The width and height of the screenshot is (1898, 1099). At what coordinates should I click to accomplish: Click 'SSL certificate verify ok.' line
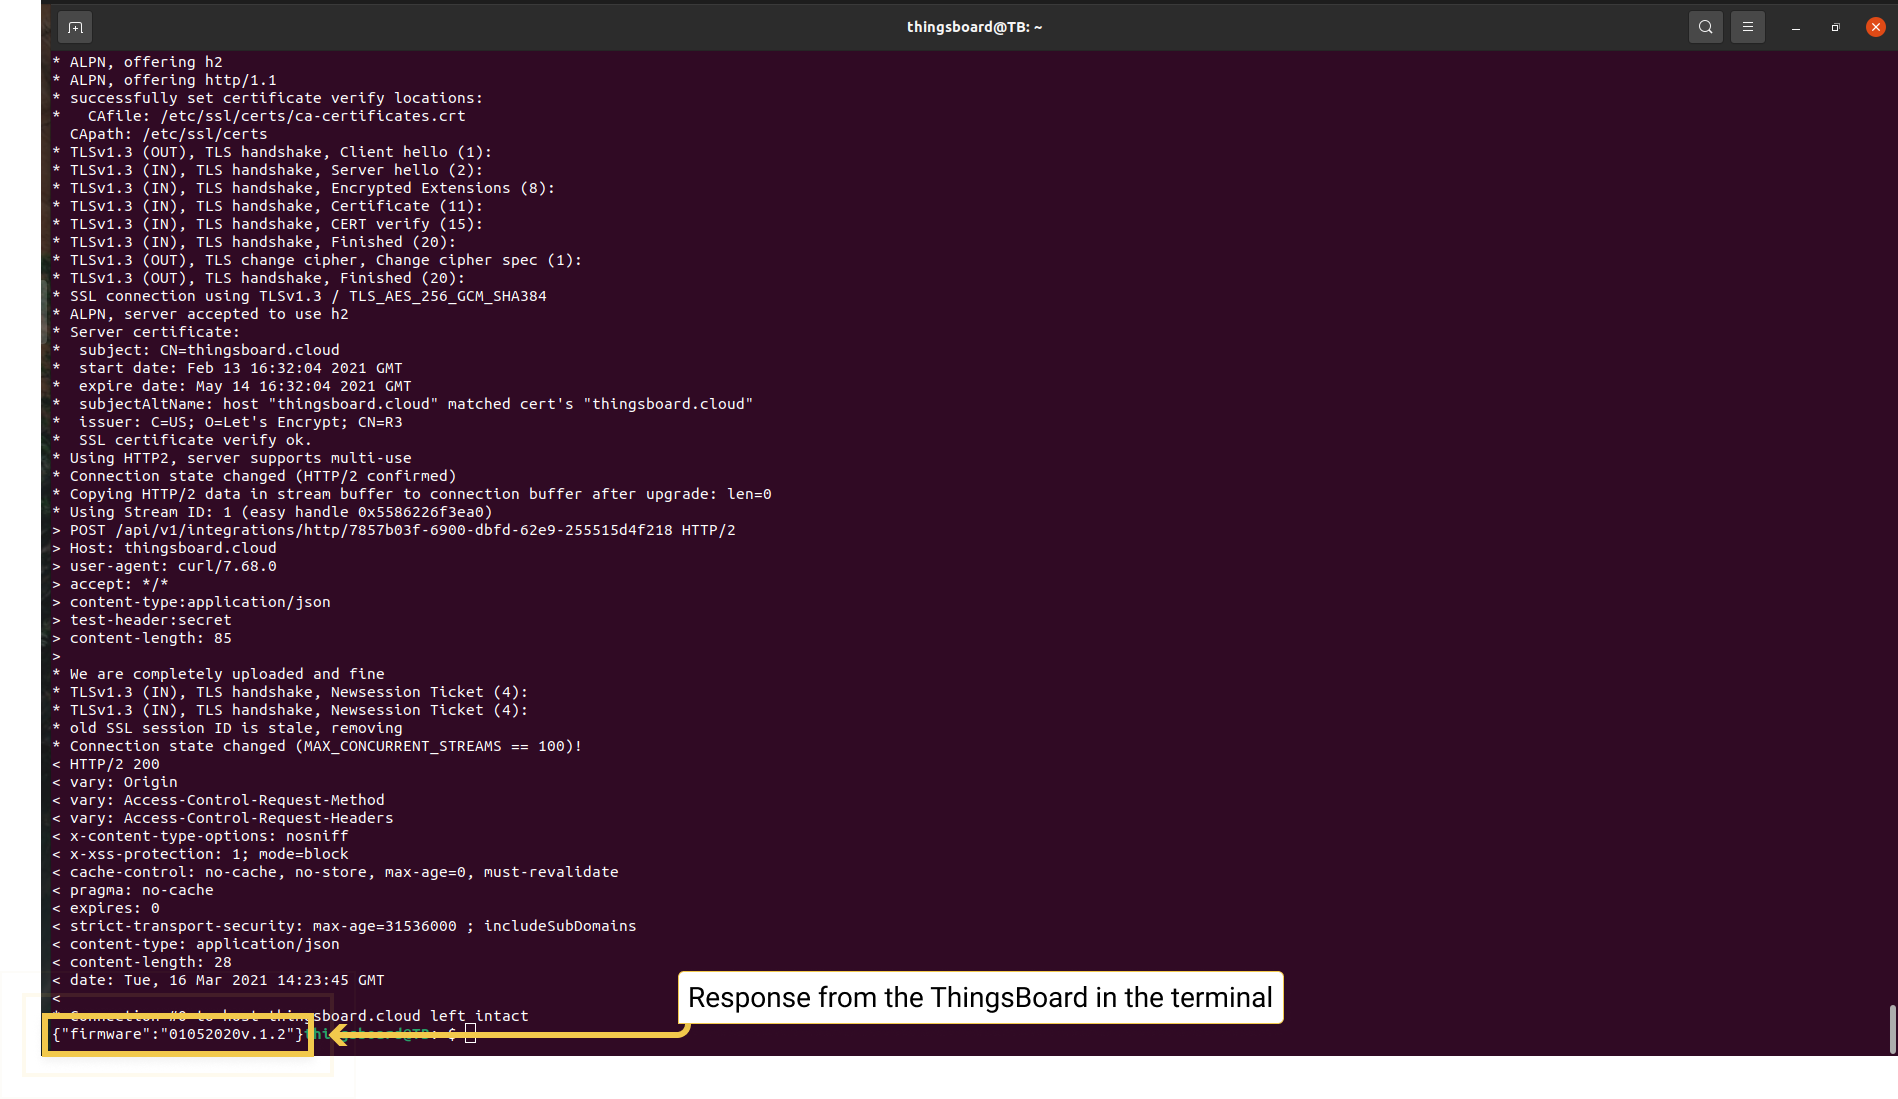click(x=183, y=440)
